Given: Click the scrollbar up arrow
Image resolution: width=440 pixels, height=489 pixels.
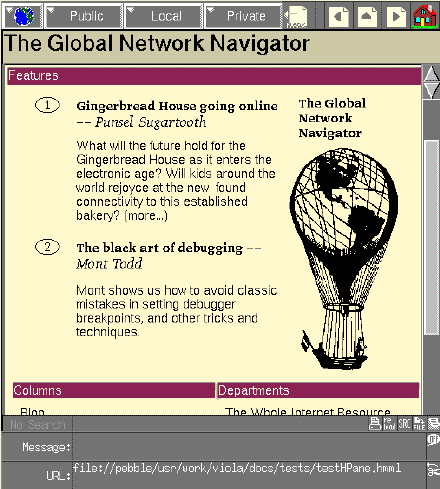Looking at the screenshot, I should click(432, 73).
